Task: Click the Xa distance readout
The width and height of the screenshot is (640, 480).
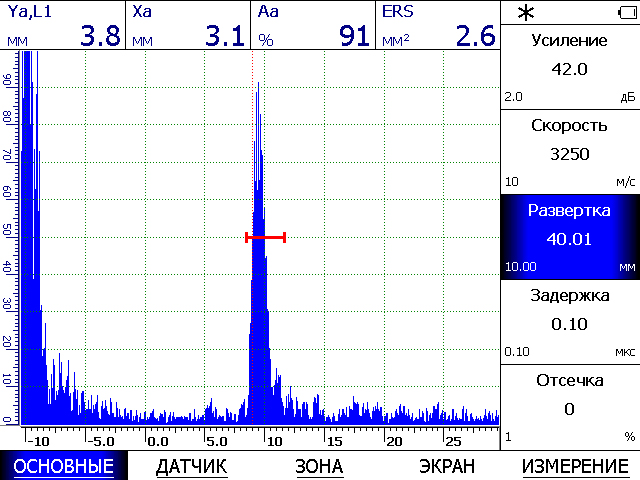Action: coord(188,25)
